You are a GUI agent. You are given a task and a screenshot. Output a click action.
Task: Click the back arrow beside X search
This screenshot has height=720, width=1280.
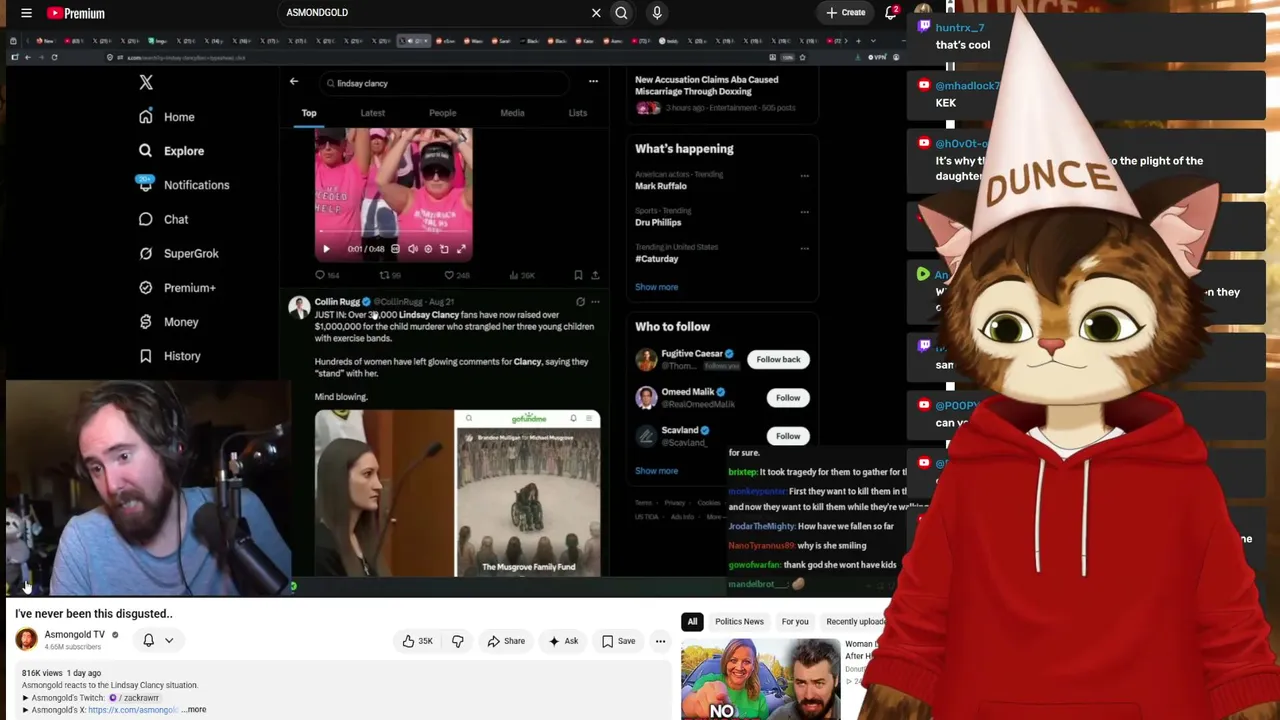[x=293, y=82]
